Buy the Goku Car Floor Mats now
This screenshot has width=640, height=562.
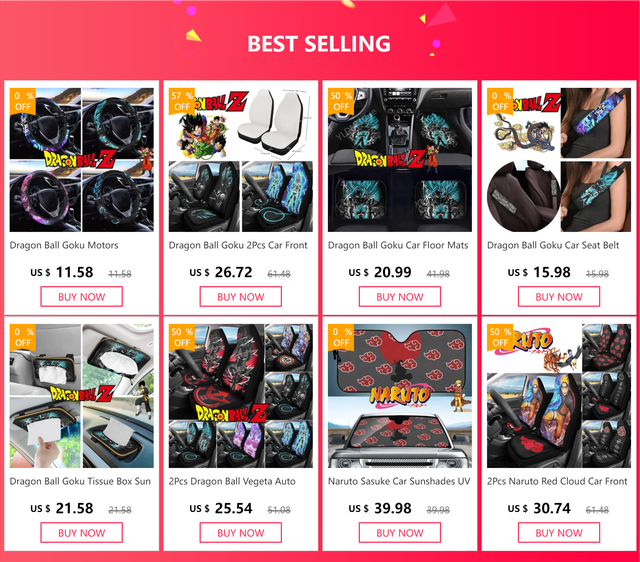point(400,297)
